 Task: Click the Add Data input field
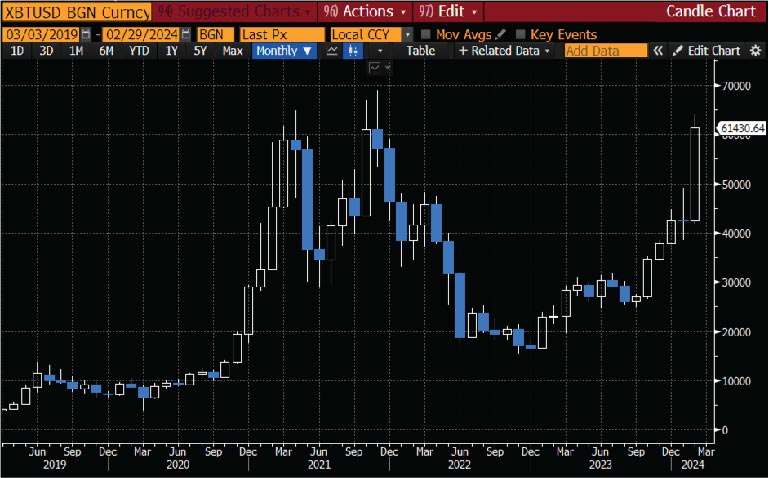[x=606, y=51]
